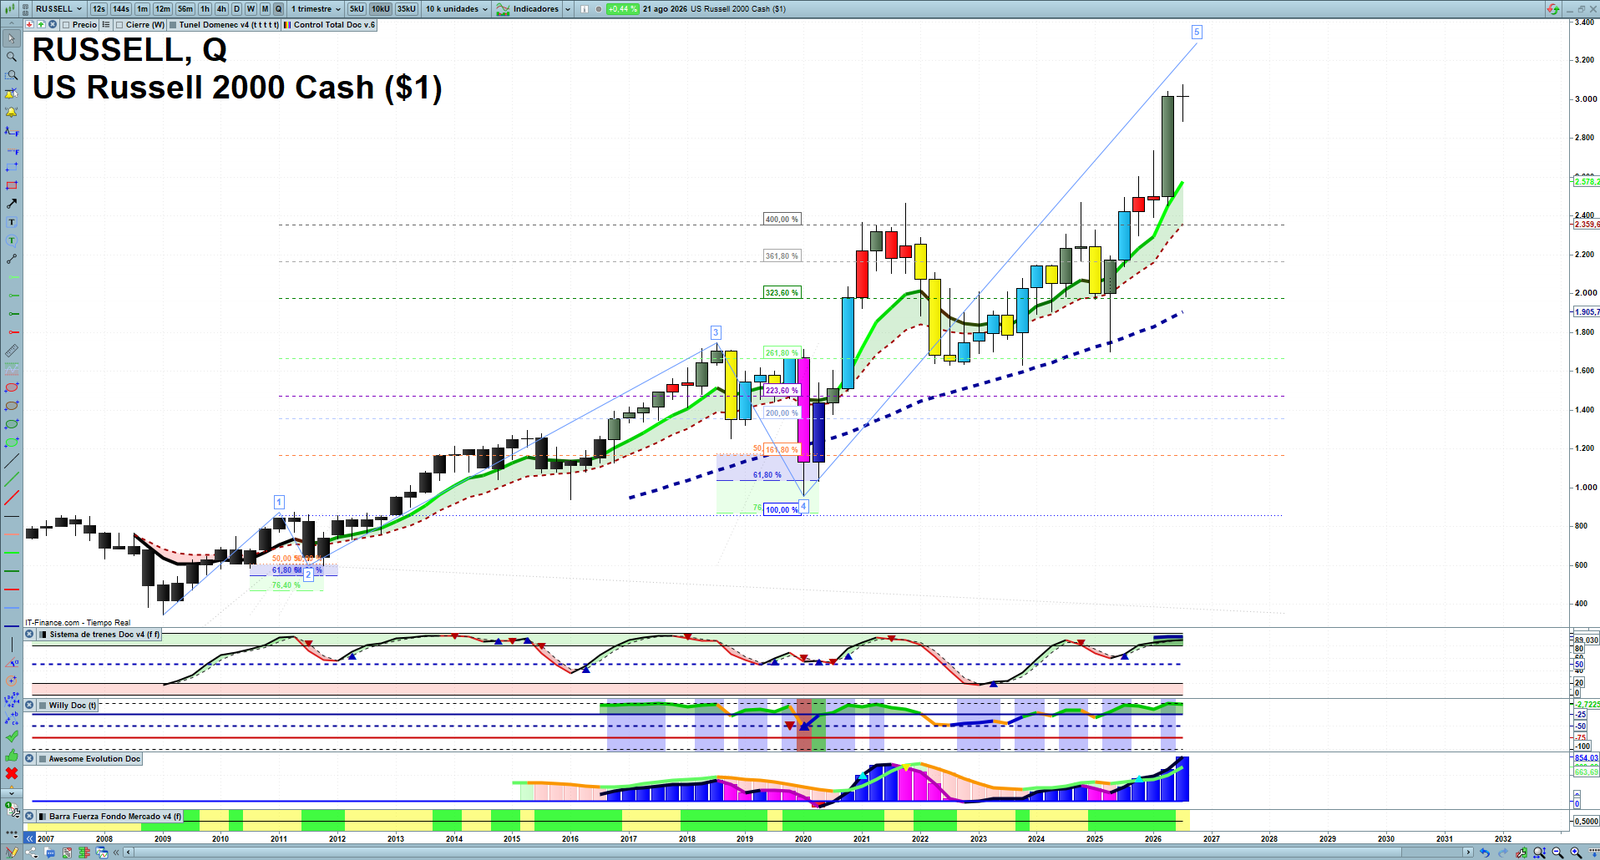Click the horizontal scrollbar track at bottom
The image size is (1600, 860).
[x=800, y=852]
